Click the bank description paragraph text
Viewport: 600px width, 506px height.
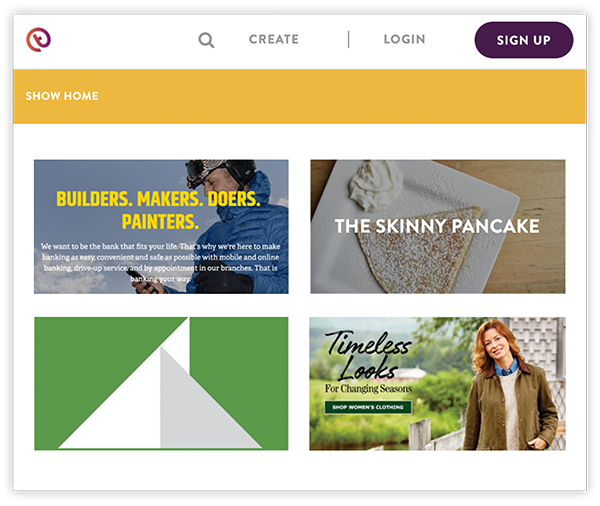tap(161, 262)
